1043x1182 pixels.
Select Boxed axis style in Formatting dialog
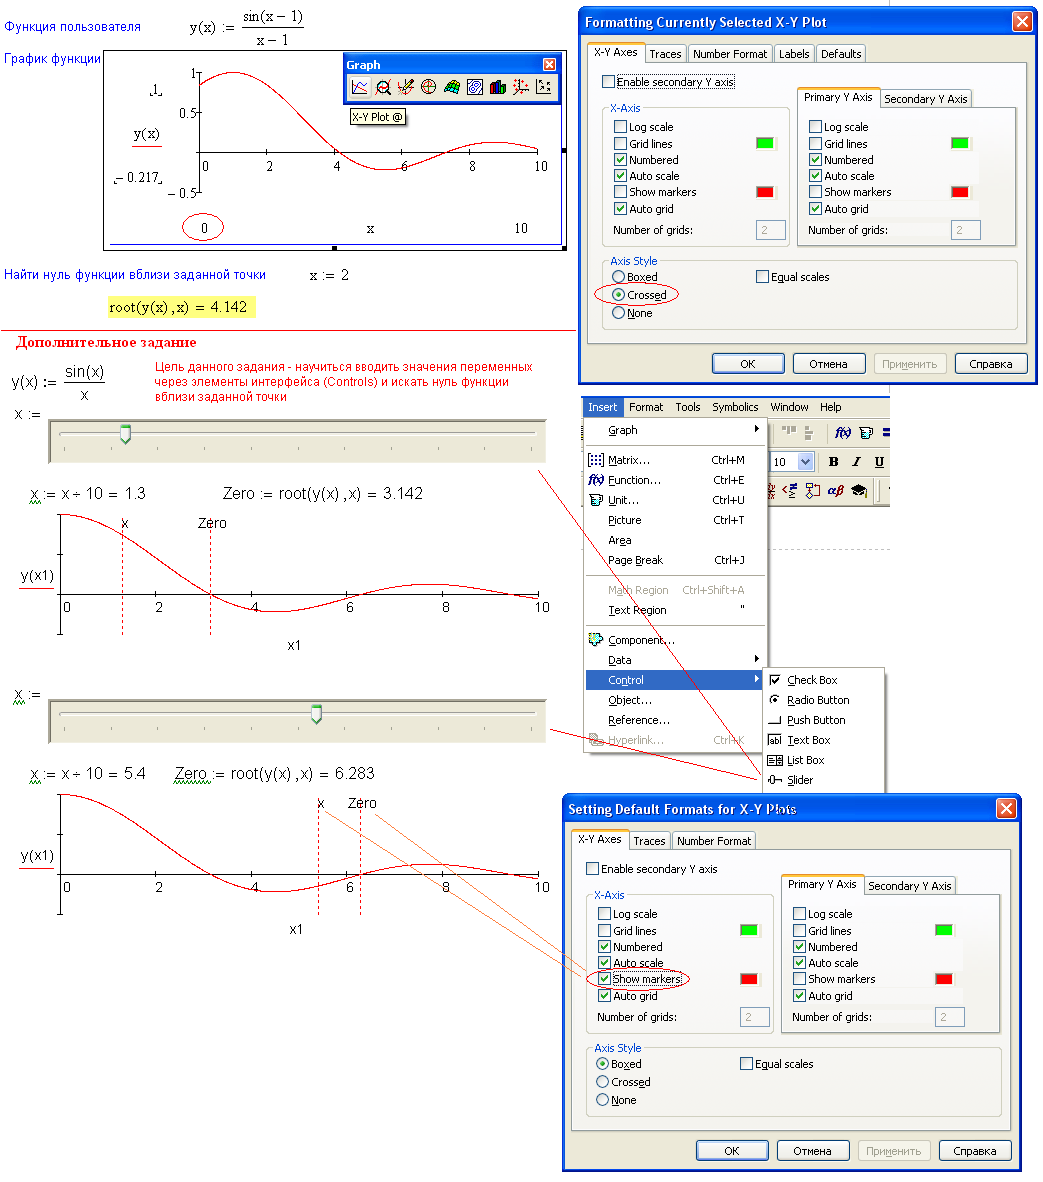(x=635, y=277)
